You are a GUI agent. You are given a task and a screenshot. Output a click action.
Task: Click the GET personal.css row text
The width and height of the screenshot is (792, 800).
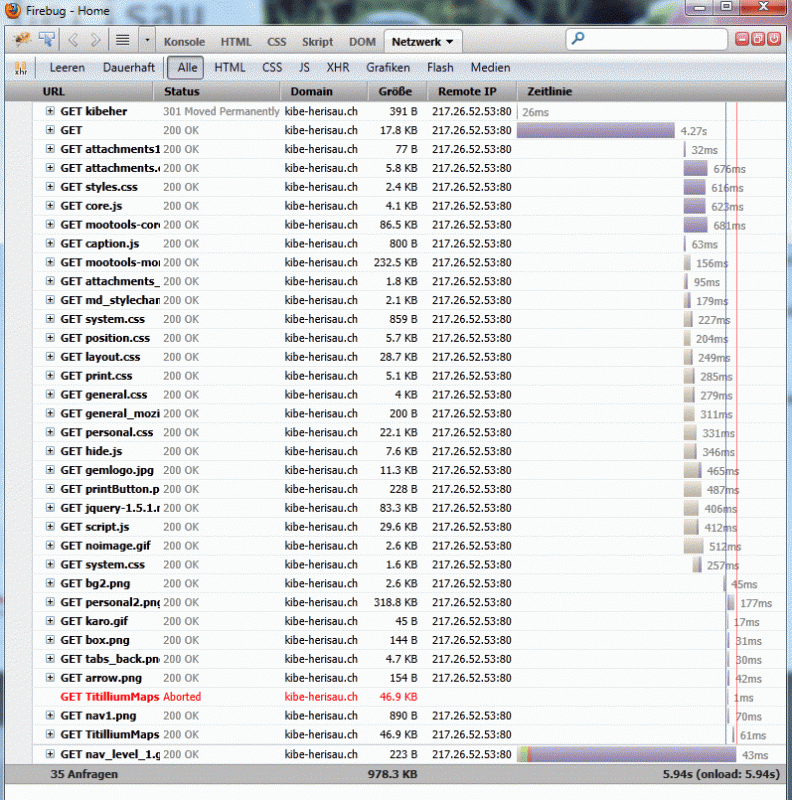(107, 432)
